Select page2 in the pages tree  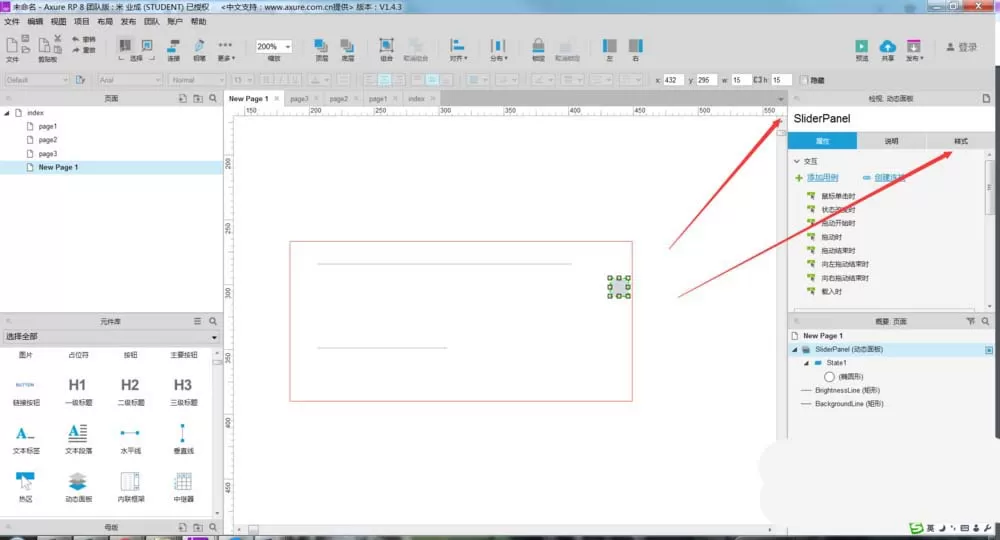click(47, 140)
